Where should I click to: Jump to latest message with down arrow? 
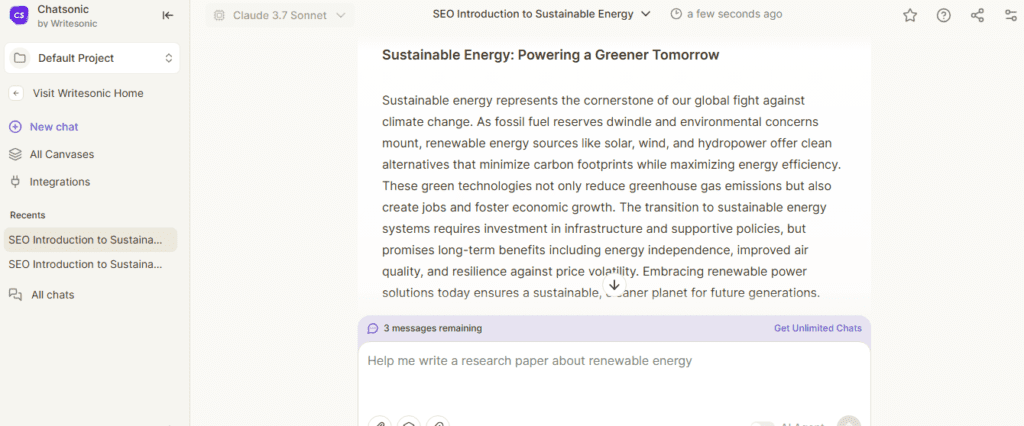(x=614, y=286)
